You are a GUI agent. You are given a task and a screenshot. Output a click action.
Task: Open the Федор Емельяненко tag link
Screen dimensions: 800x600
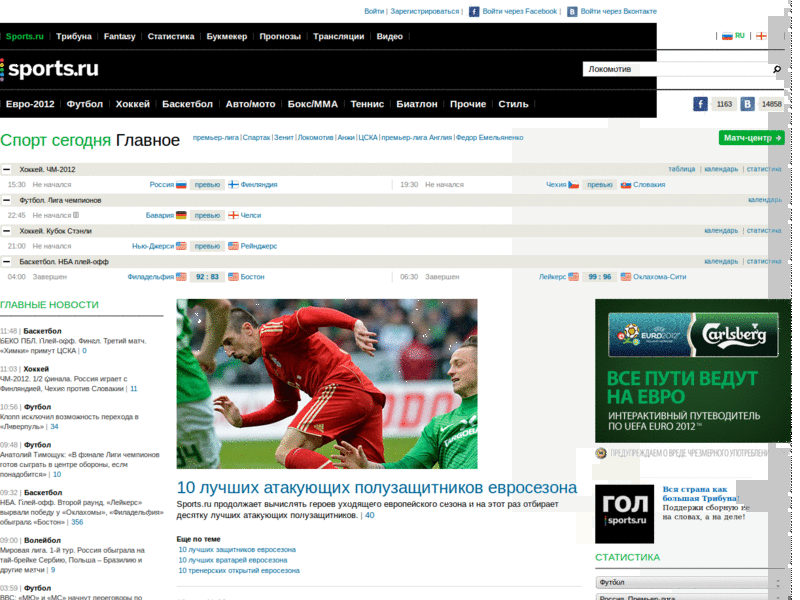click(x=490, y=138)
